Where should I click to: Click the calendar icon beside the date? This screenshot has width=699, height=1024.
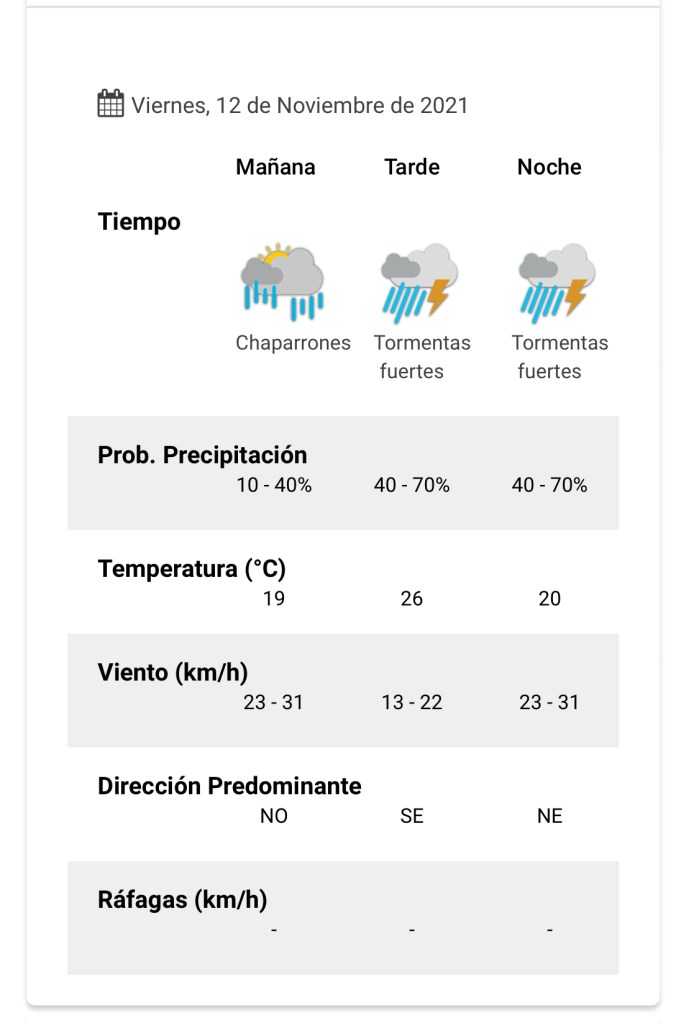coord(110,104)
